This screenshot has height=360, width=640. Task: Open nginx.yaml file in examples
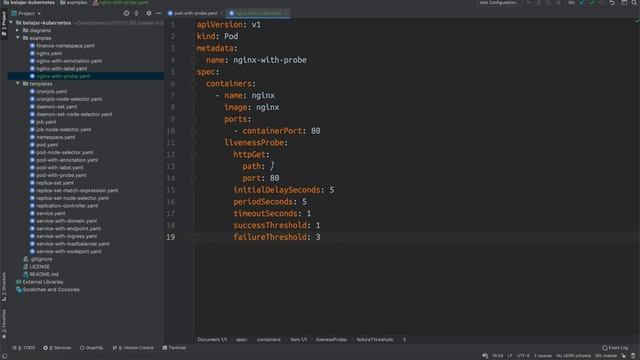click(49, 53)
